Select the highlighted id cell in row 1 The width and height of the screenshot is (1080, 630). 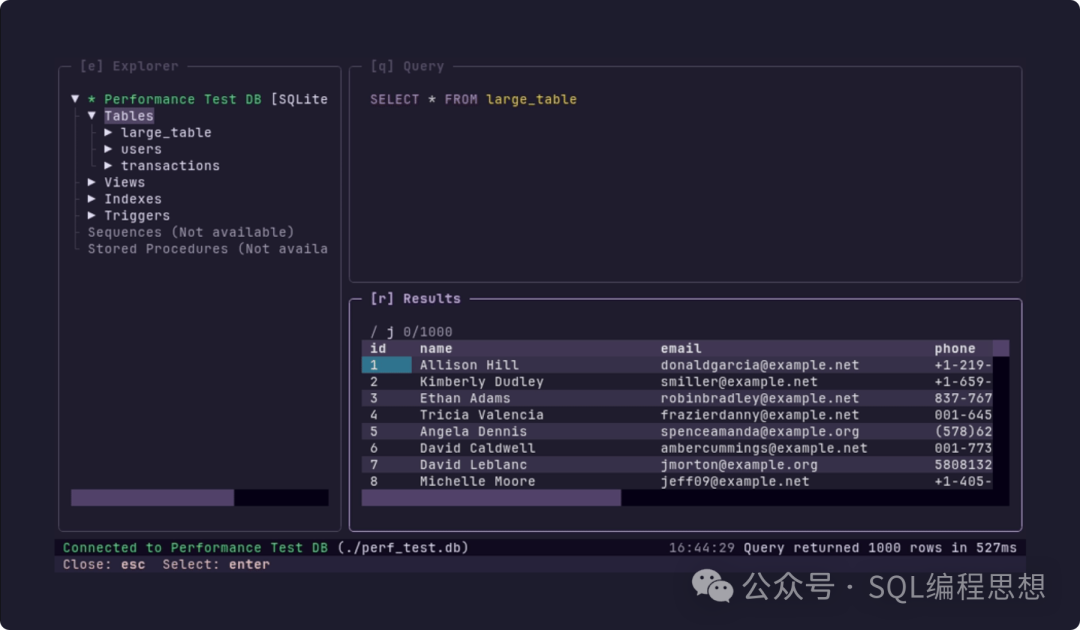pos(386,365)
